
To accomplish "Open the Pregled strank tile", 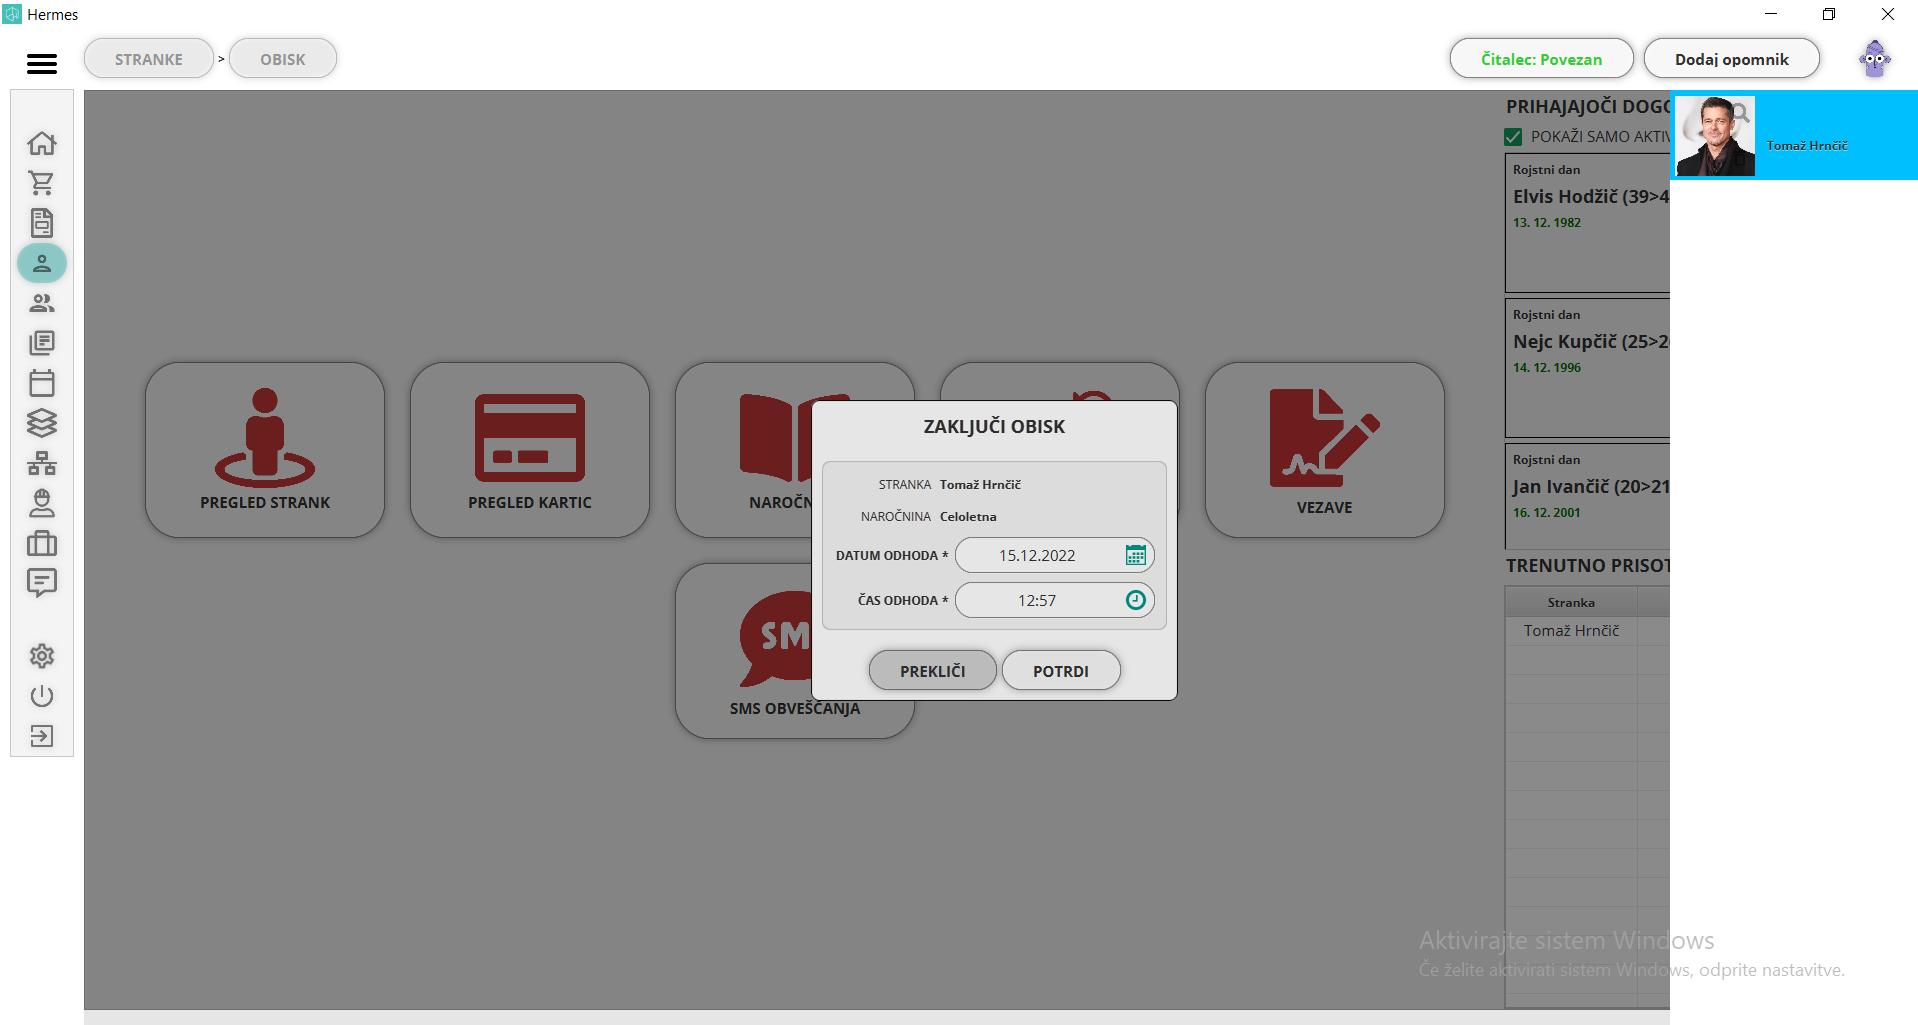I will pos(265,450).
